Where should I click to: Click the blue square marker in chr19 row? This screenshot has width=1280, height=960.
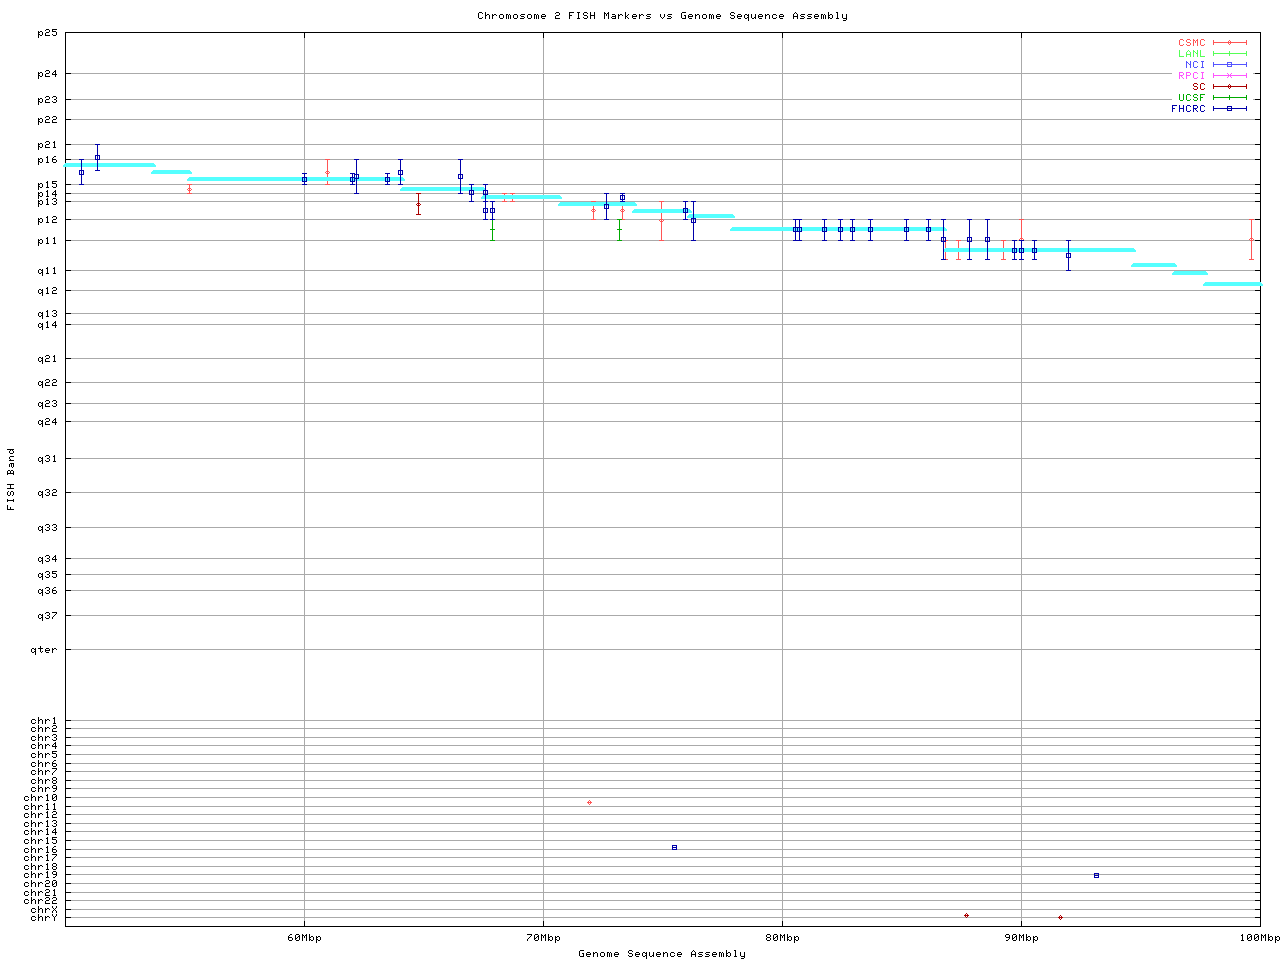pos(1096,875)
